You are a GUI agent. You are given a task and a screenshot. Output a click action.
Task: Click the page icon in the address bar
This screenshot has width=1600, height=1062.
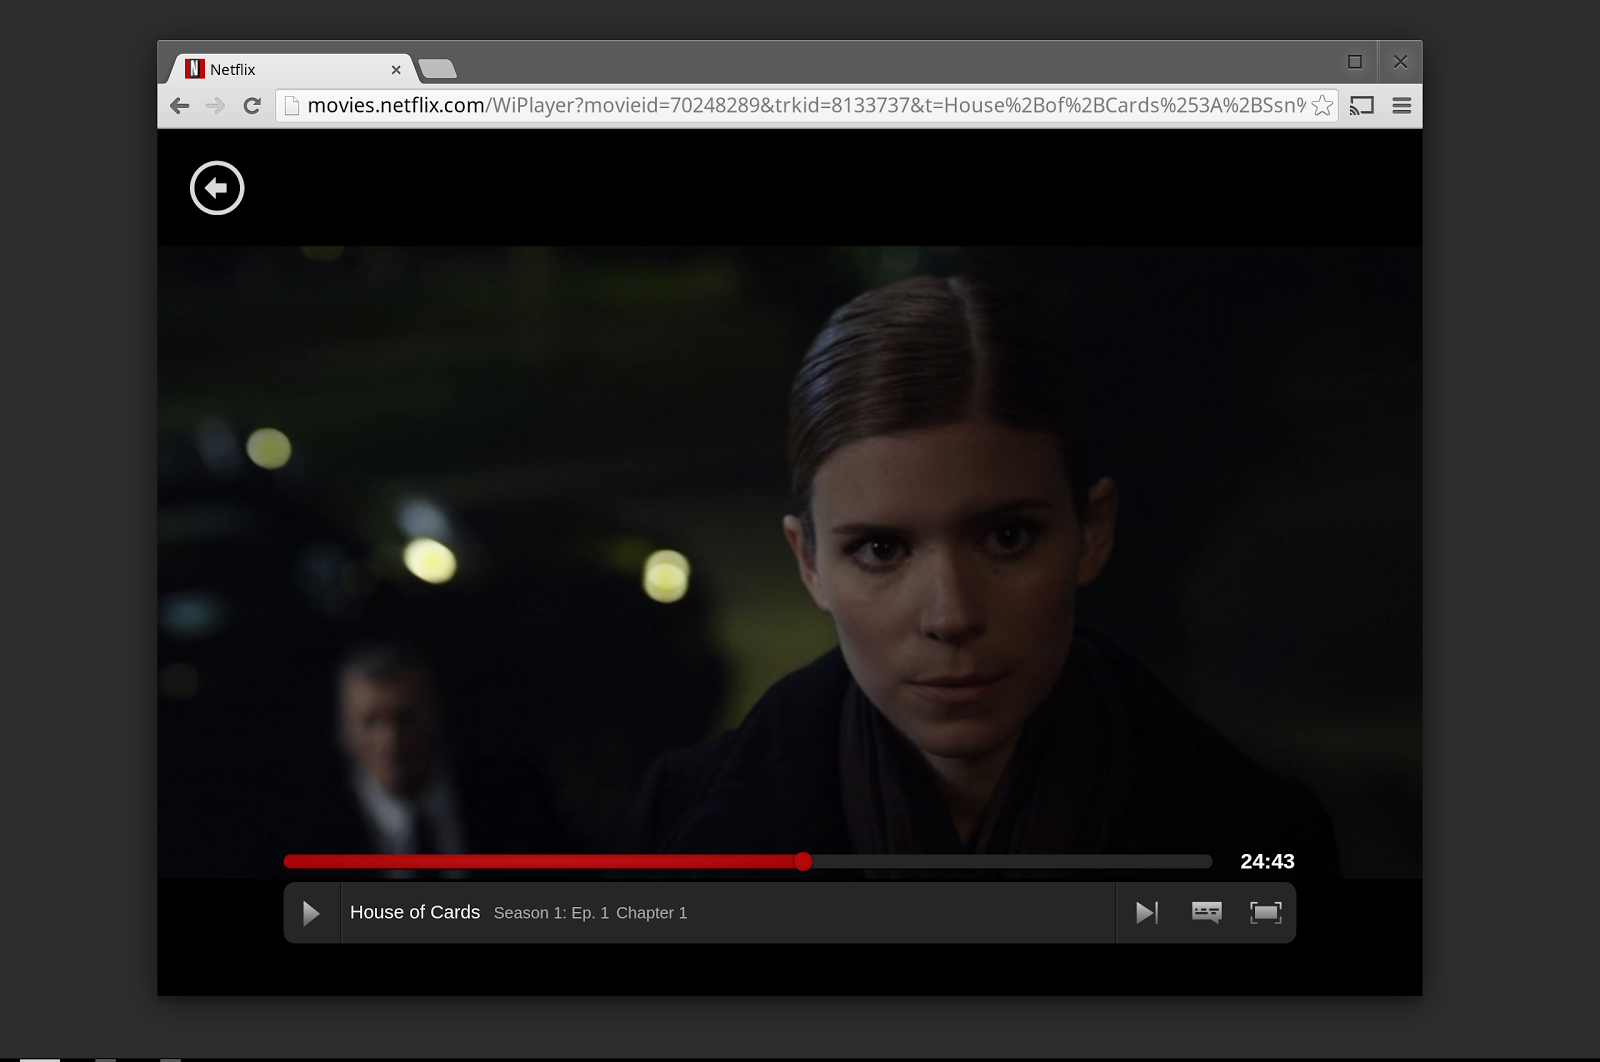click(x=291, y=103)
